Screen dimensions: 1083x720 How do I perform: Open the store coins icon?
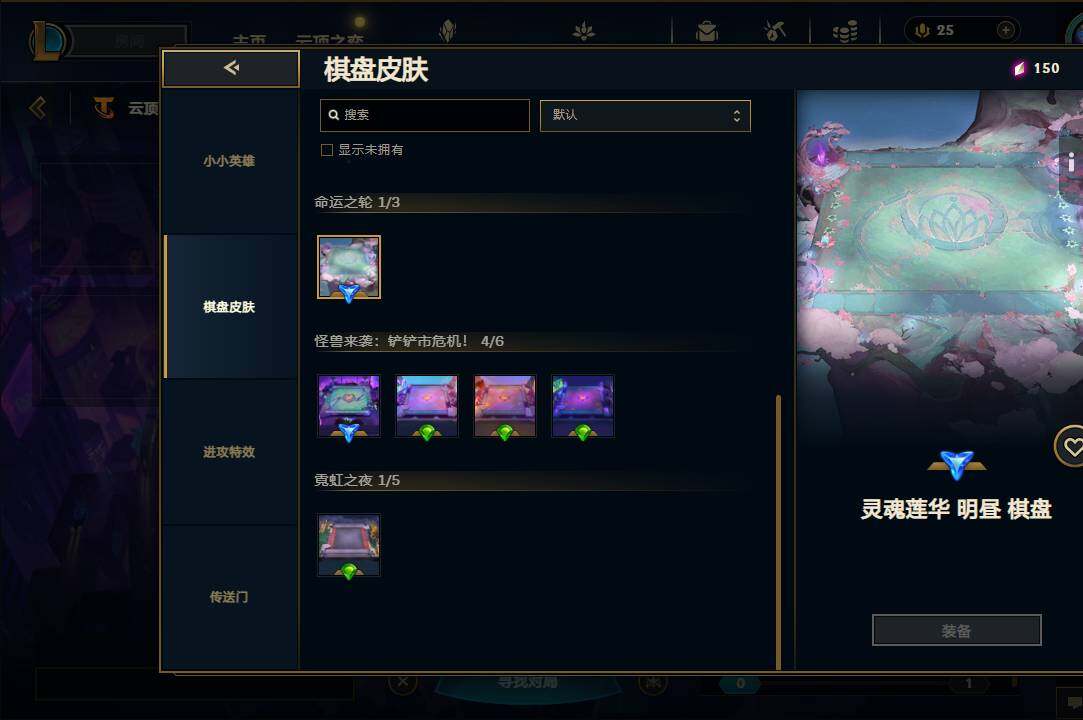[x=845, y=30]
